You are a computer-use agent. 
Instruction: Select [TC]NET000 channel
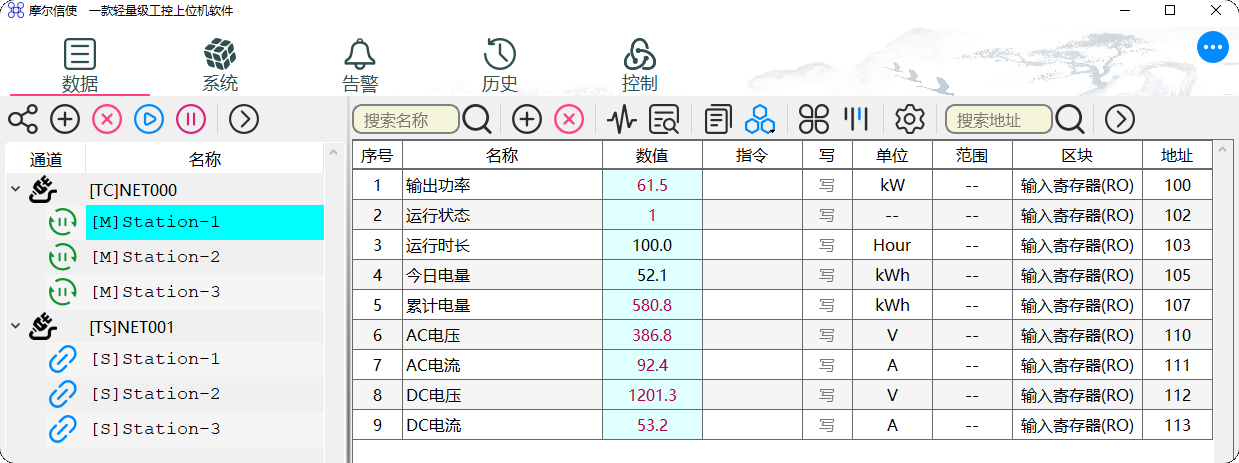pyautogui.click(x=133, y=189)
